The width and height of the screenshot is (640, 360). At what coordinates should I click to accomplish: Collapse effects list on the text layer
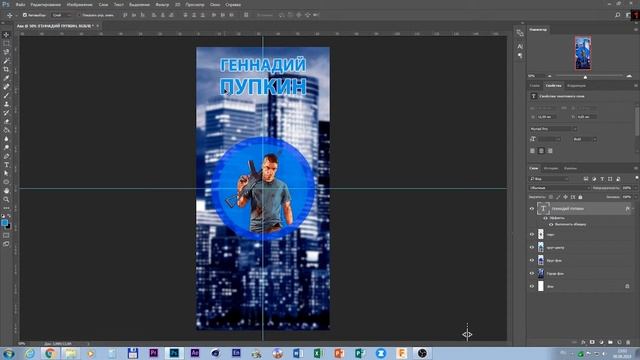click(633, 209)
